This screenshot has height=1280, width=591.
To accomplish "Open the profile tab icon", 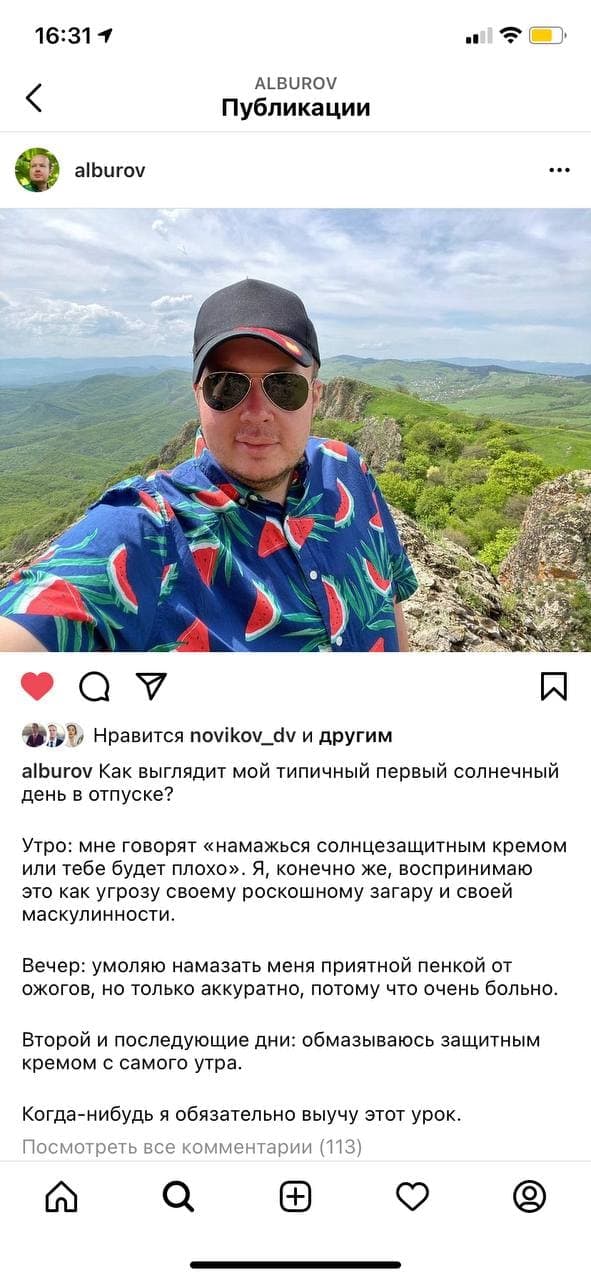I will pyautogui.click(x=529, y=1196).
